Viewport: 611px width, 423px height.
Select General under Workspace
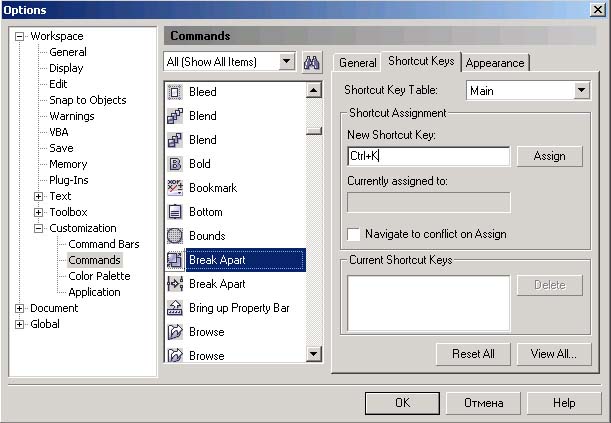pos(68,52)
